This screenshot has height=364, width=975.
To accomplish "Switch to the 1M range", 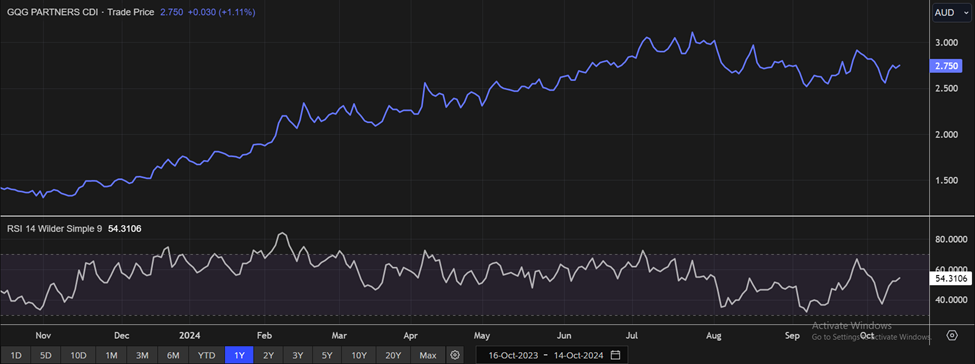I will [x=111, y=355].
